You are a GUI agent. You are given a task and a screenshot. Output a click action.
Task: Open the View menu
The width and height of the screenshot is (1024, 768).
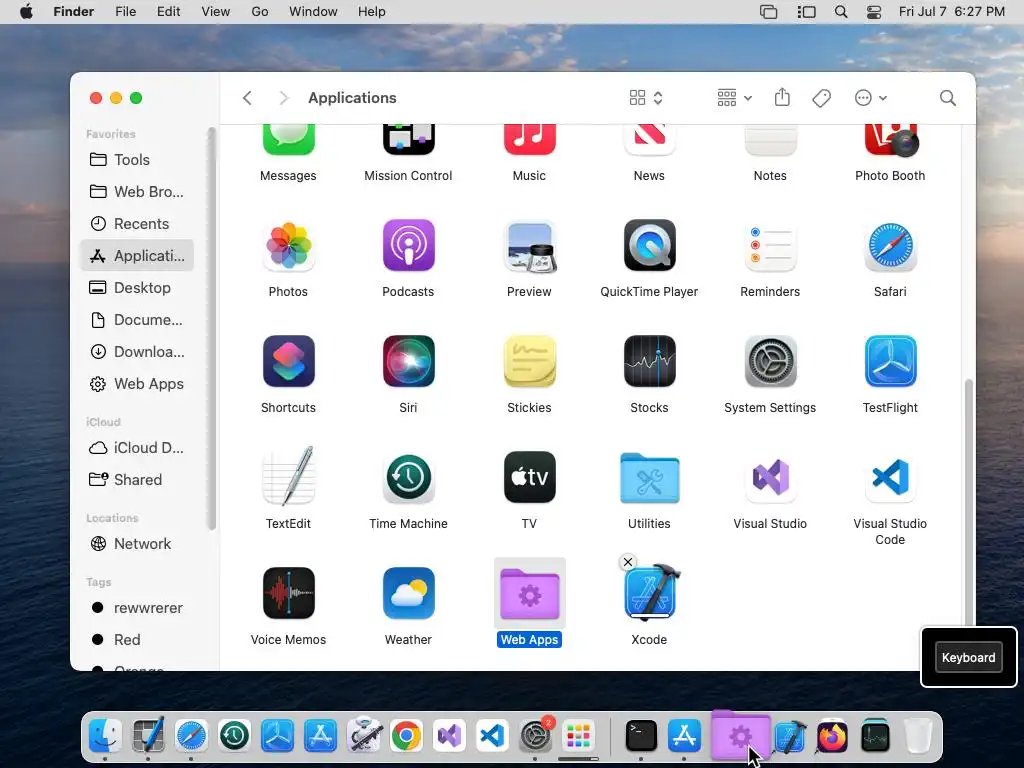pos(216,12)
